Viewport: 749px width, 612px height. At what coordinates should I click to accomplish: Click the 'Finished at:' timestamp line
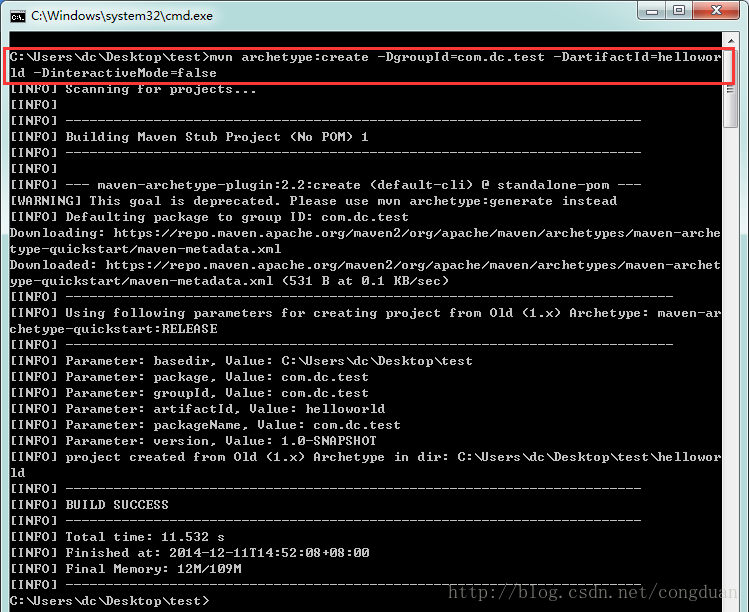[190, 553]
